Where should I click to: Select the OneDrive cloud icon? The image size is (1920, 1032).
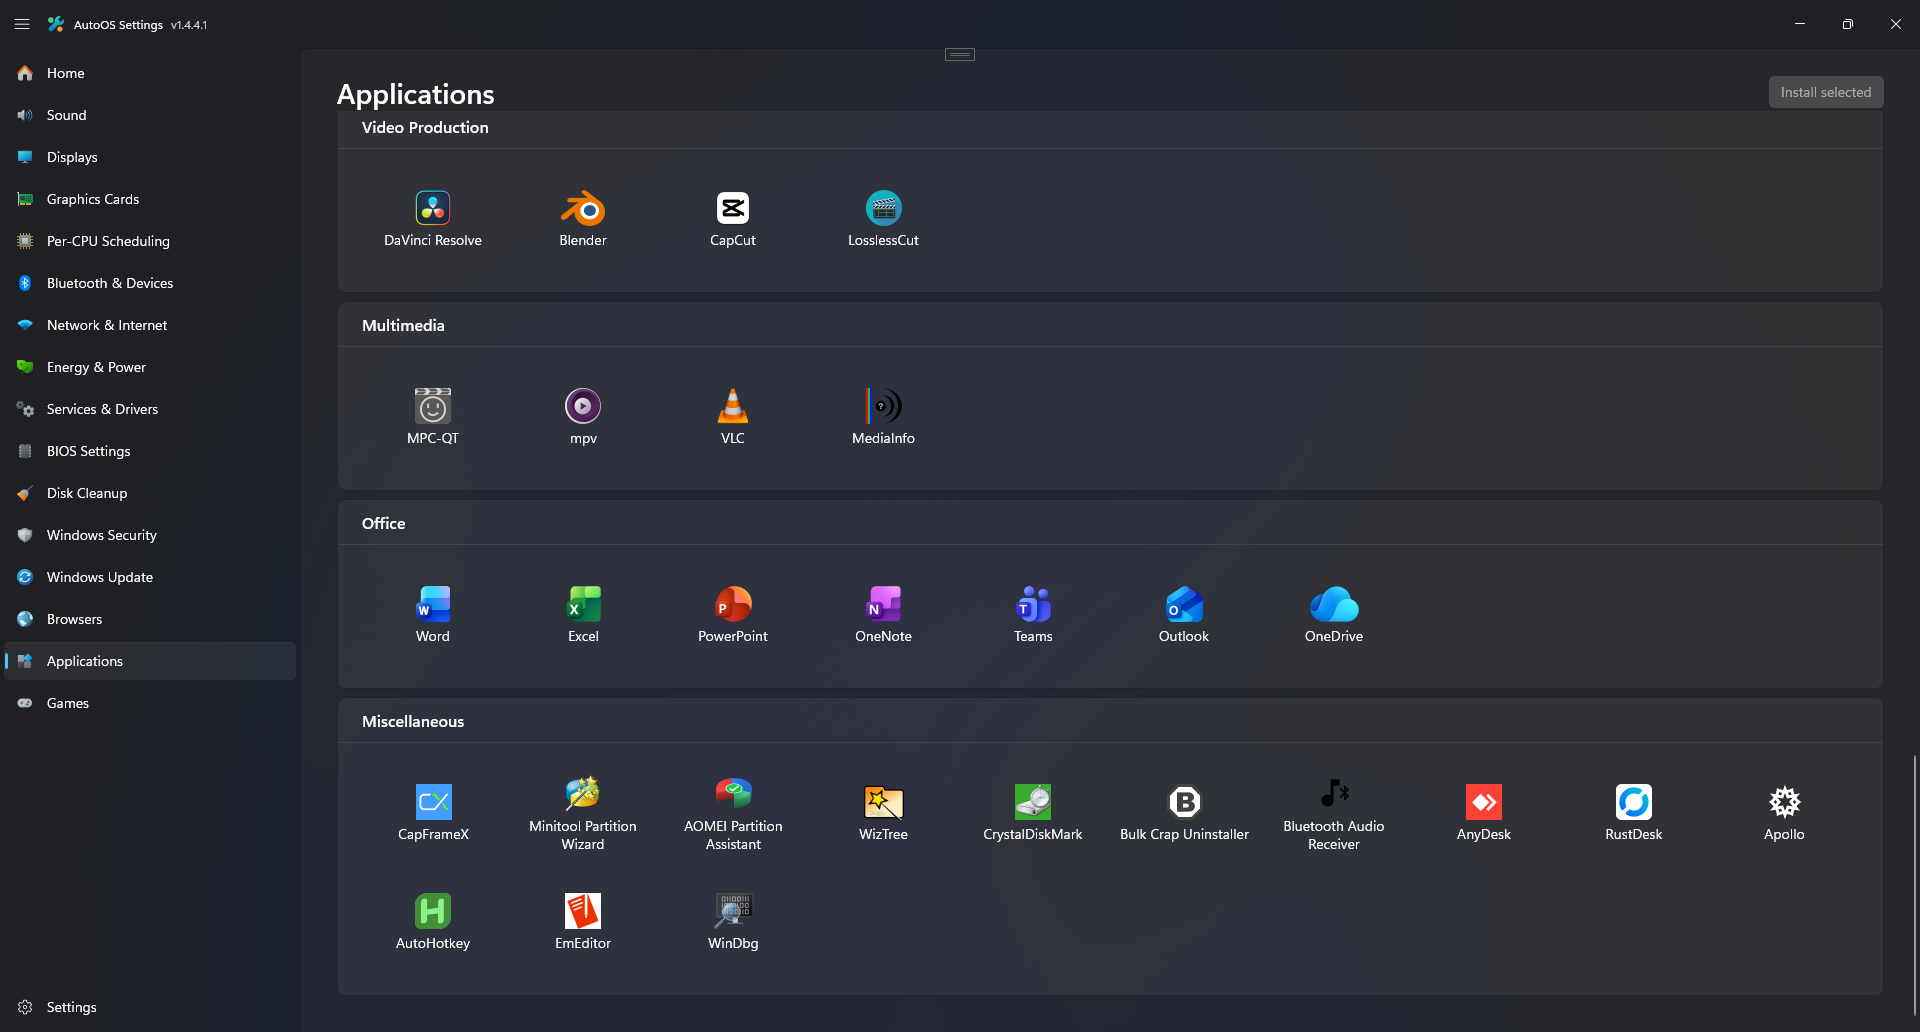pyautogui.click(x=1334, y=604)
